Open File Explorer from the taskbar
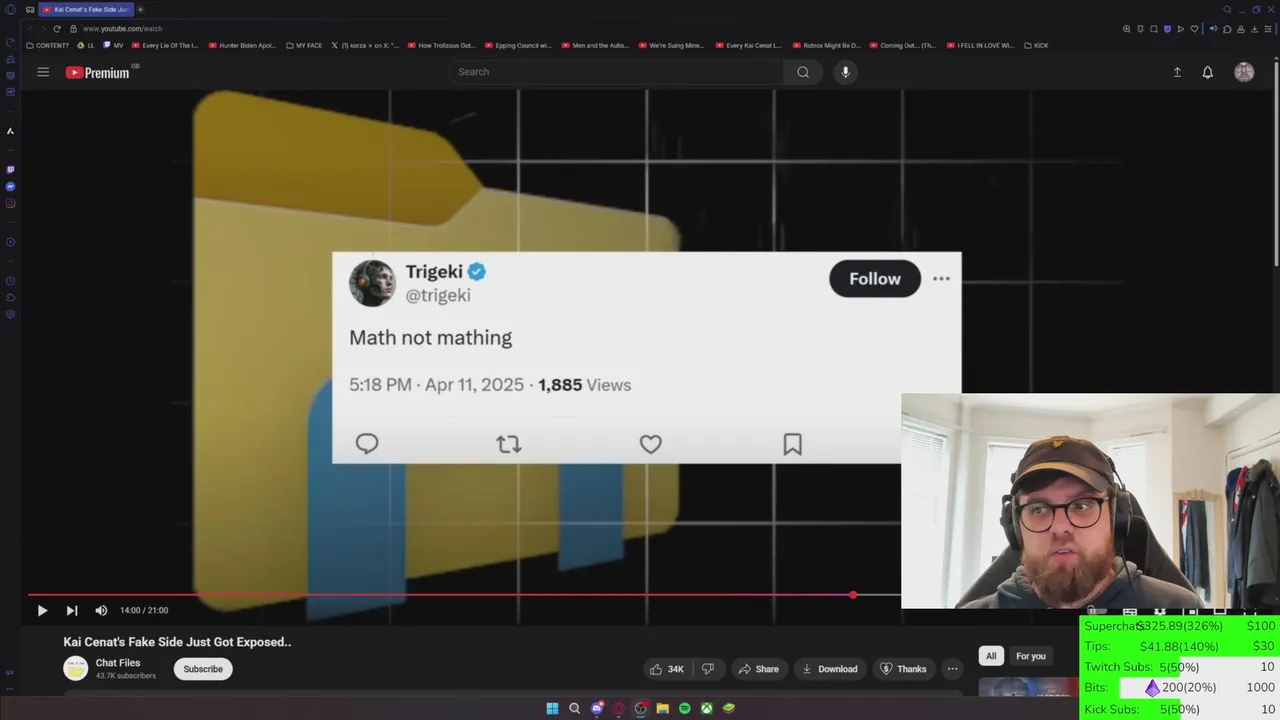 (x=662, y=708)
